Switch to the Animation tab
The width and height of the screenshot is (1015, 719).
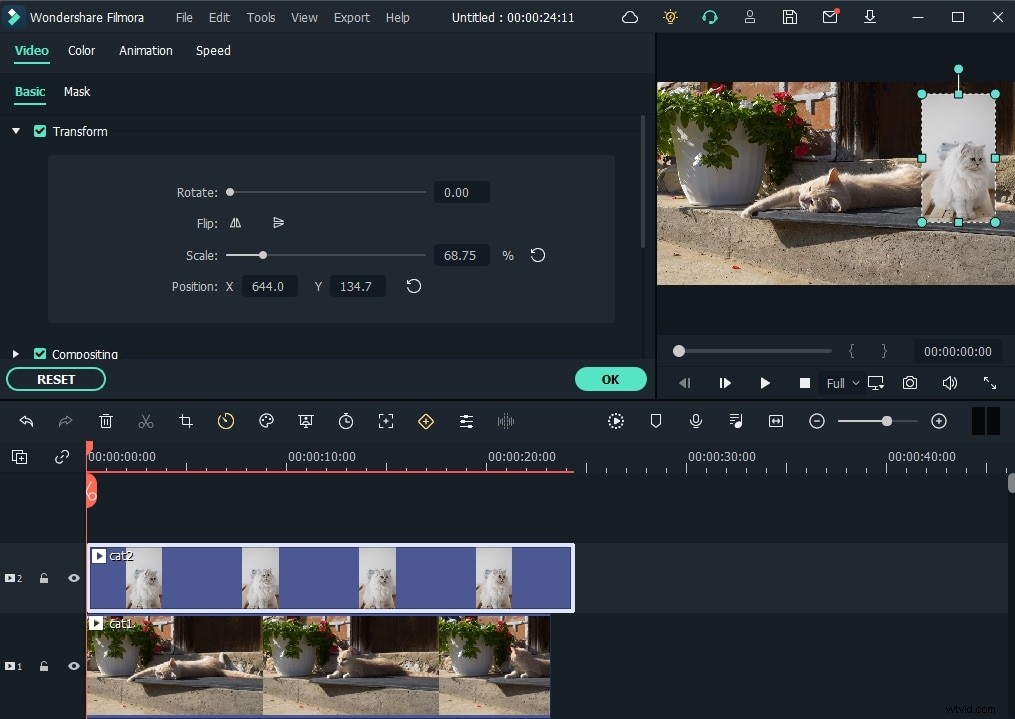(145, 50)
